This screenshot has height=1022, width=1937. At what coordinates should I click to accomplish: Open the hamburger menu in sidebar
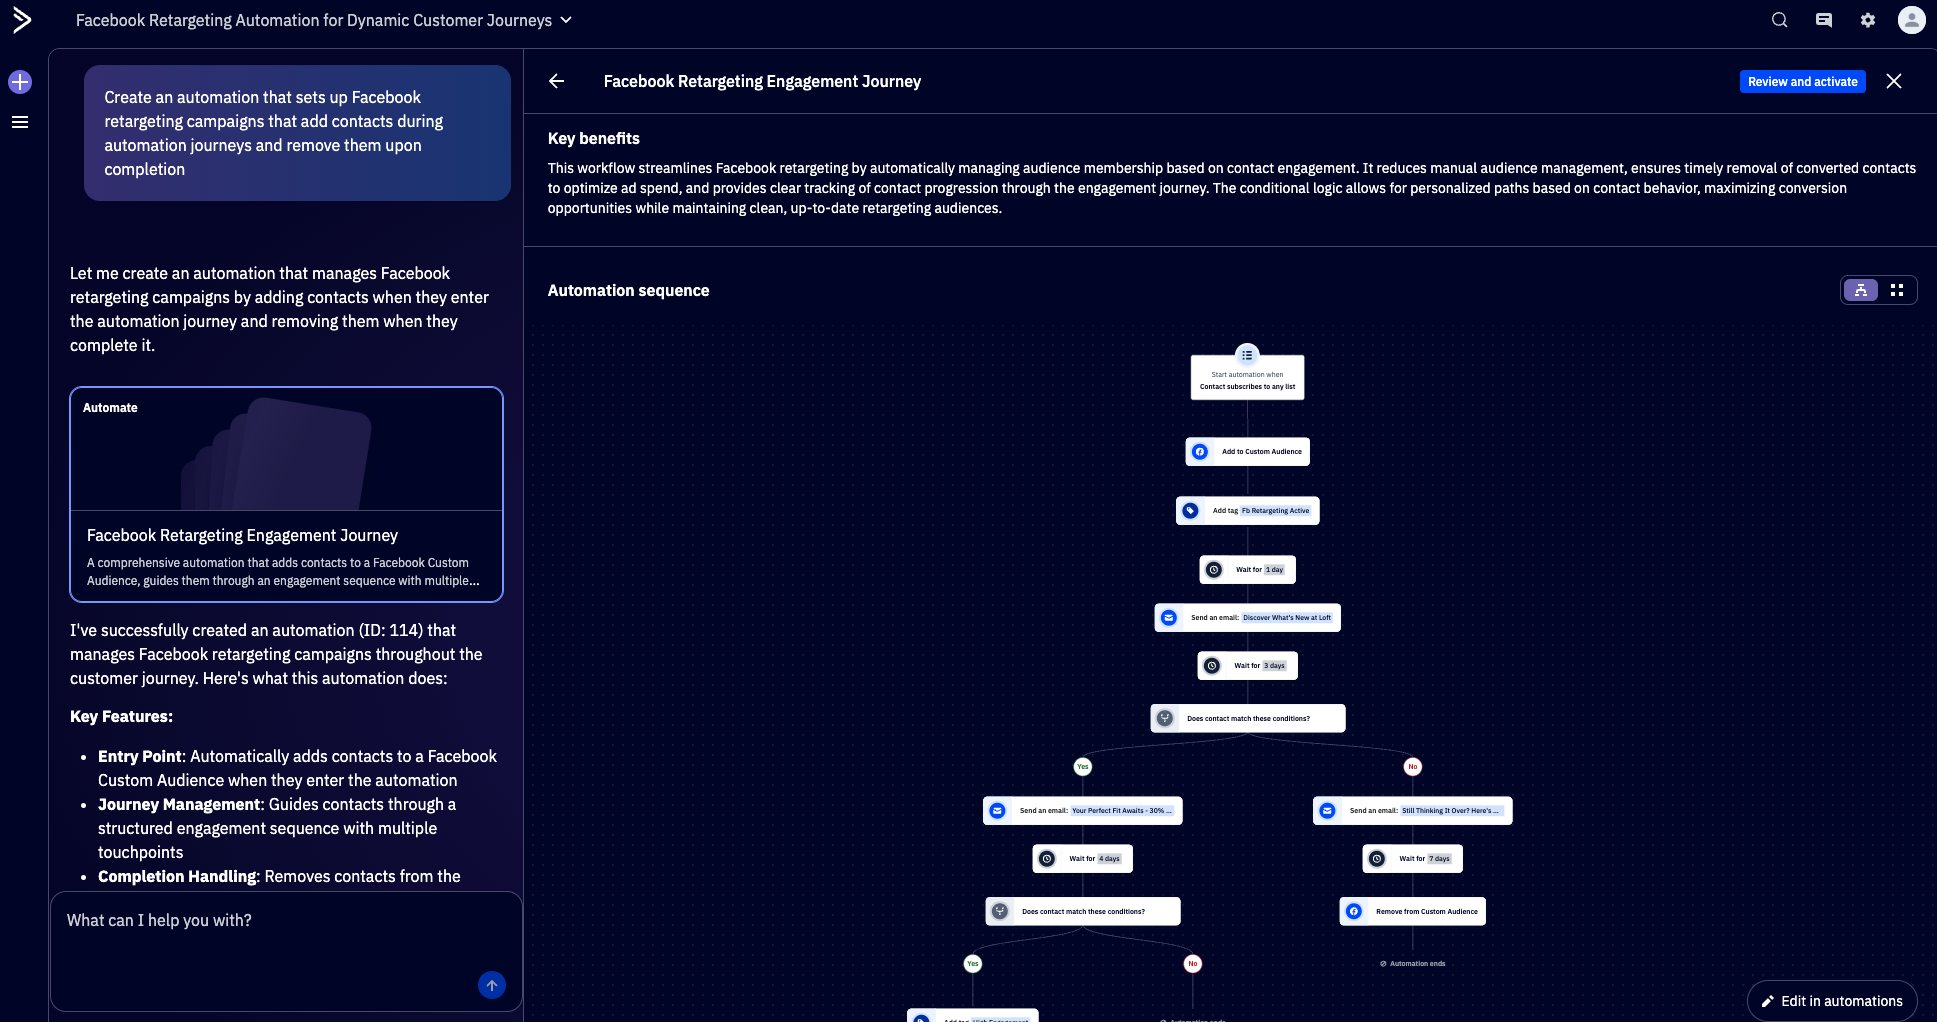click(20, 122)
